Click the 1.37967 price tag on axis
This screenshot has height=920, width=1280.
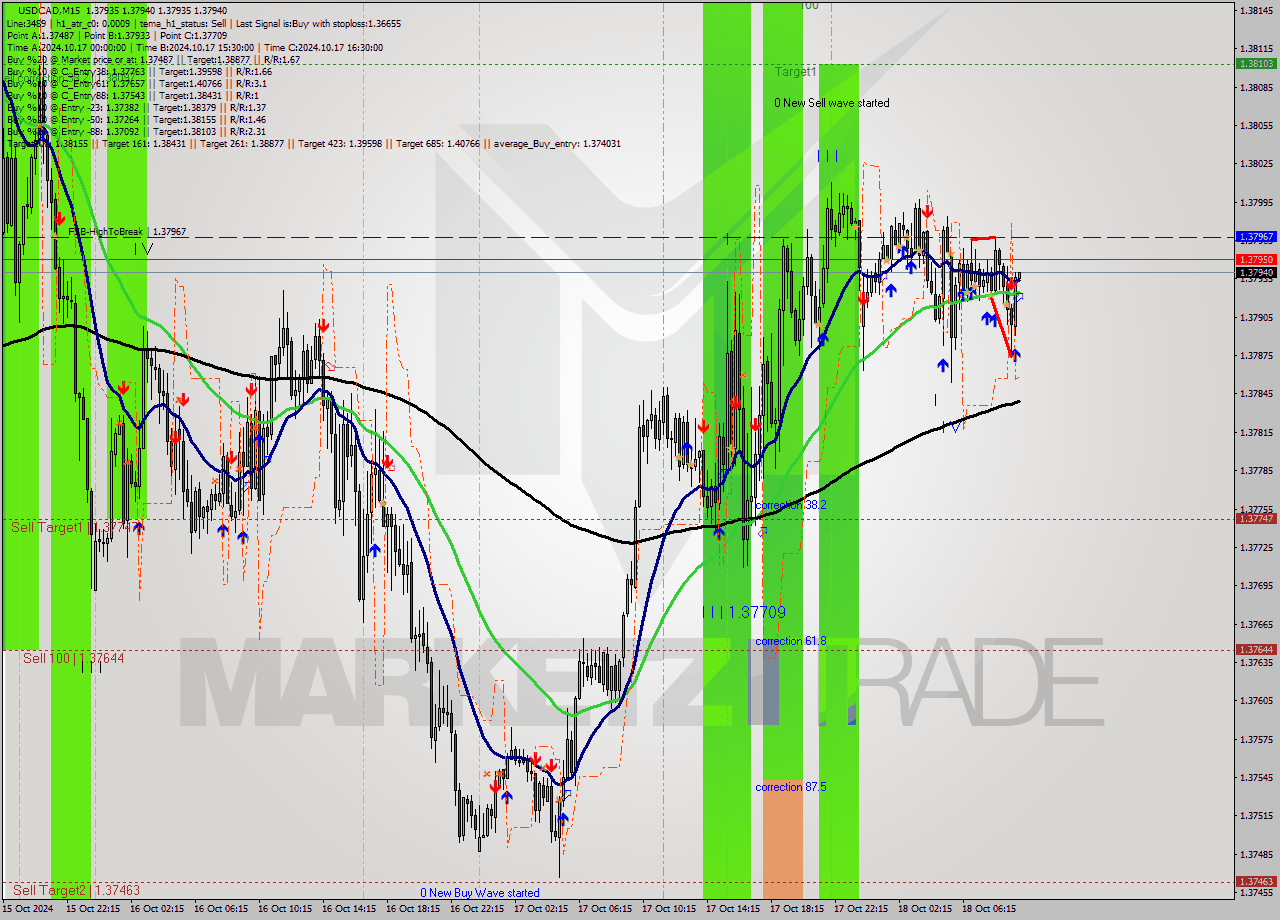click(x=1256, y=237)
